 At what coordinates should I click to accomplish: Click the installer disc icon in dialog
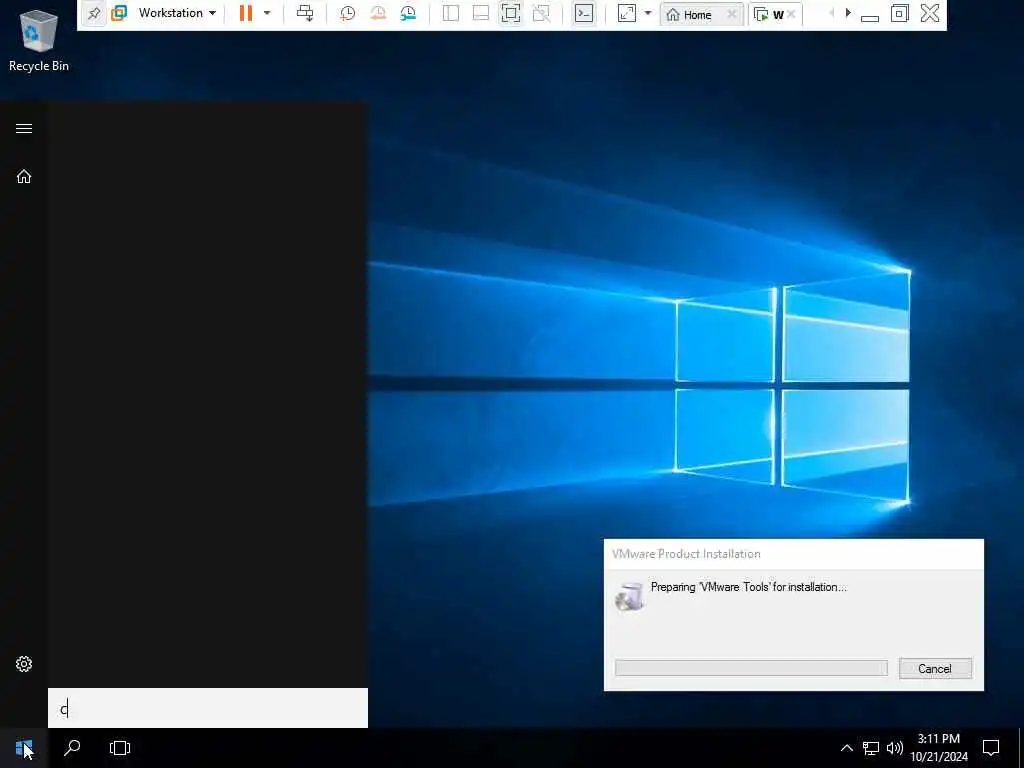pyautogui.click(x=630, y=596)
